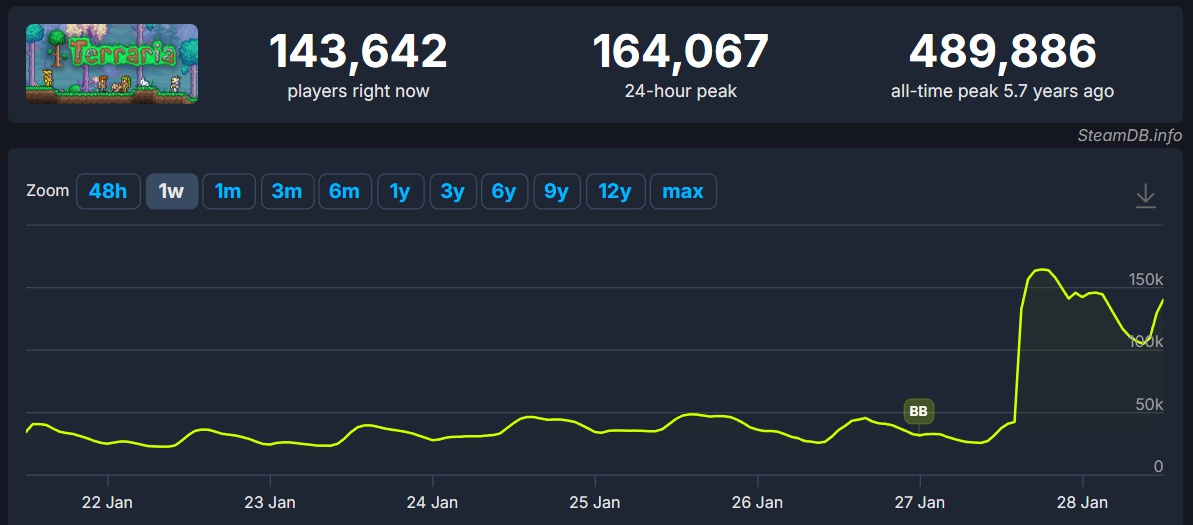Set the zoom to 3m
This screenshot has height=525, width=1193.
pyautogui.click(x=287, y=191)
